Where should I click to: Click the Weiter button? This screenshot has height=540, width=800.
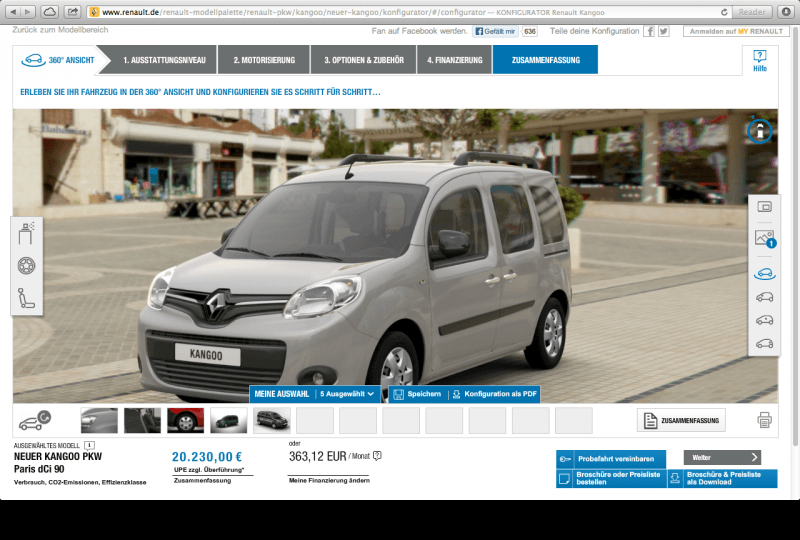pyautogui.click(x=722, y=457)
